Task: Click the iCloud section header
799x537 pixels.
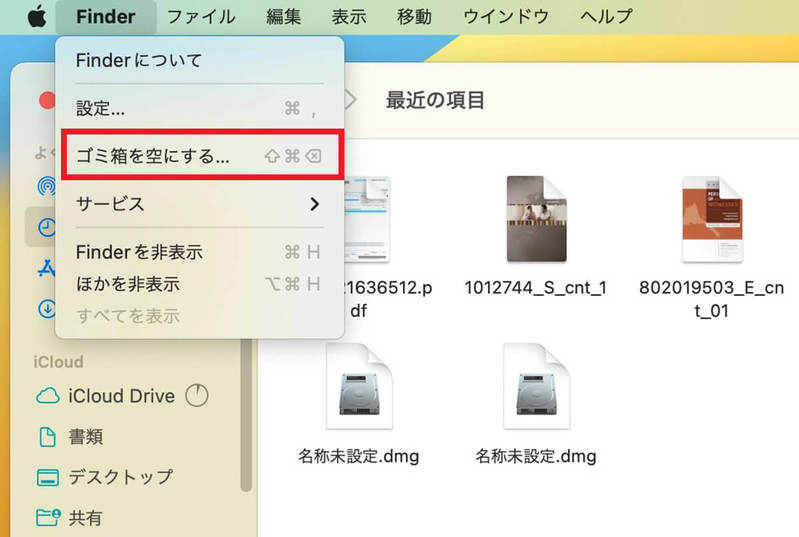Action: tap(58, 362)
